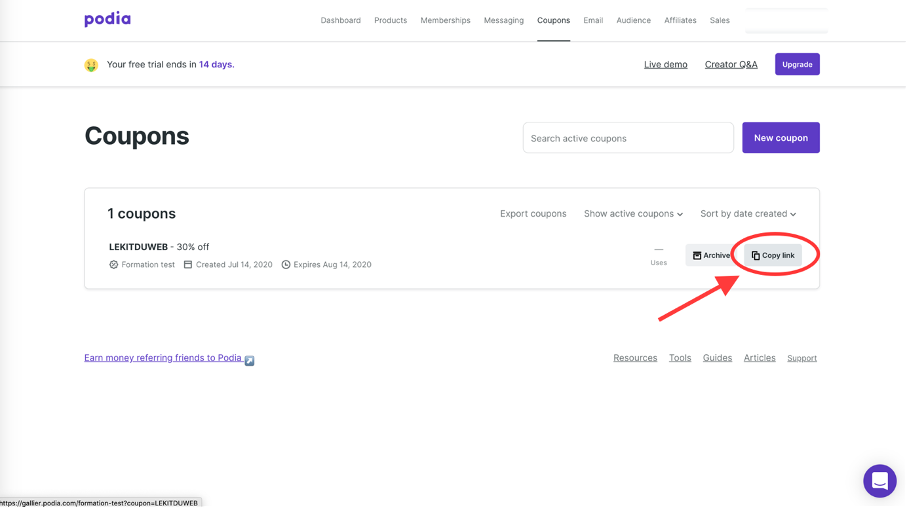Click the external link icon after Podia referral
Image resolution: width=906 pixels, height=508 pixels.
click(x=250, y=360)
